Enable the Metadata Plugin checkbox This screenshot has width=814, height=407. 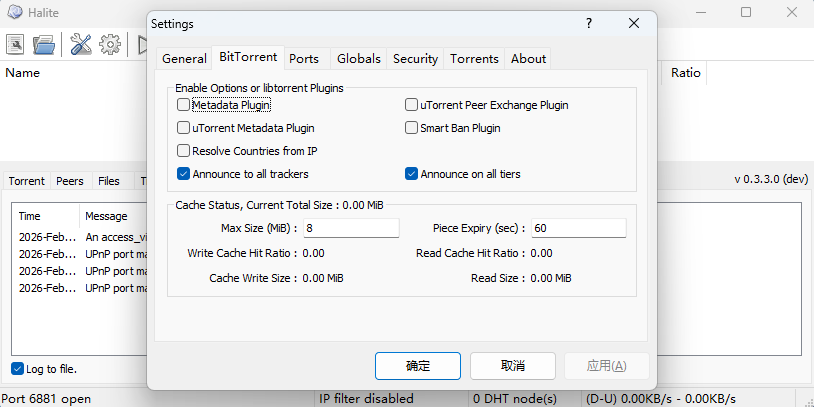pos(183,104)
